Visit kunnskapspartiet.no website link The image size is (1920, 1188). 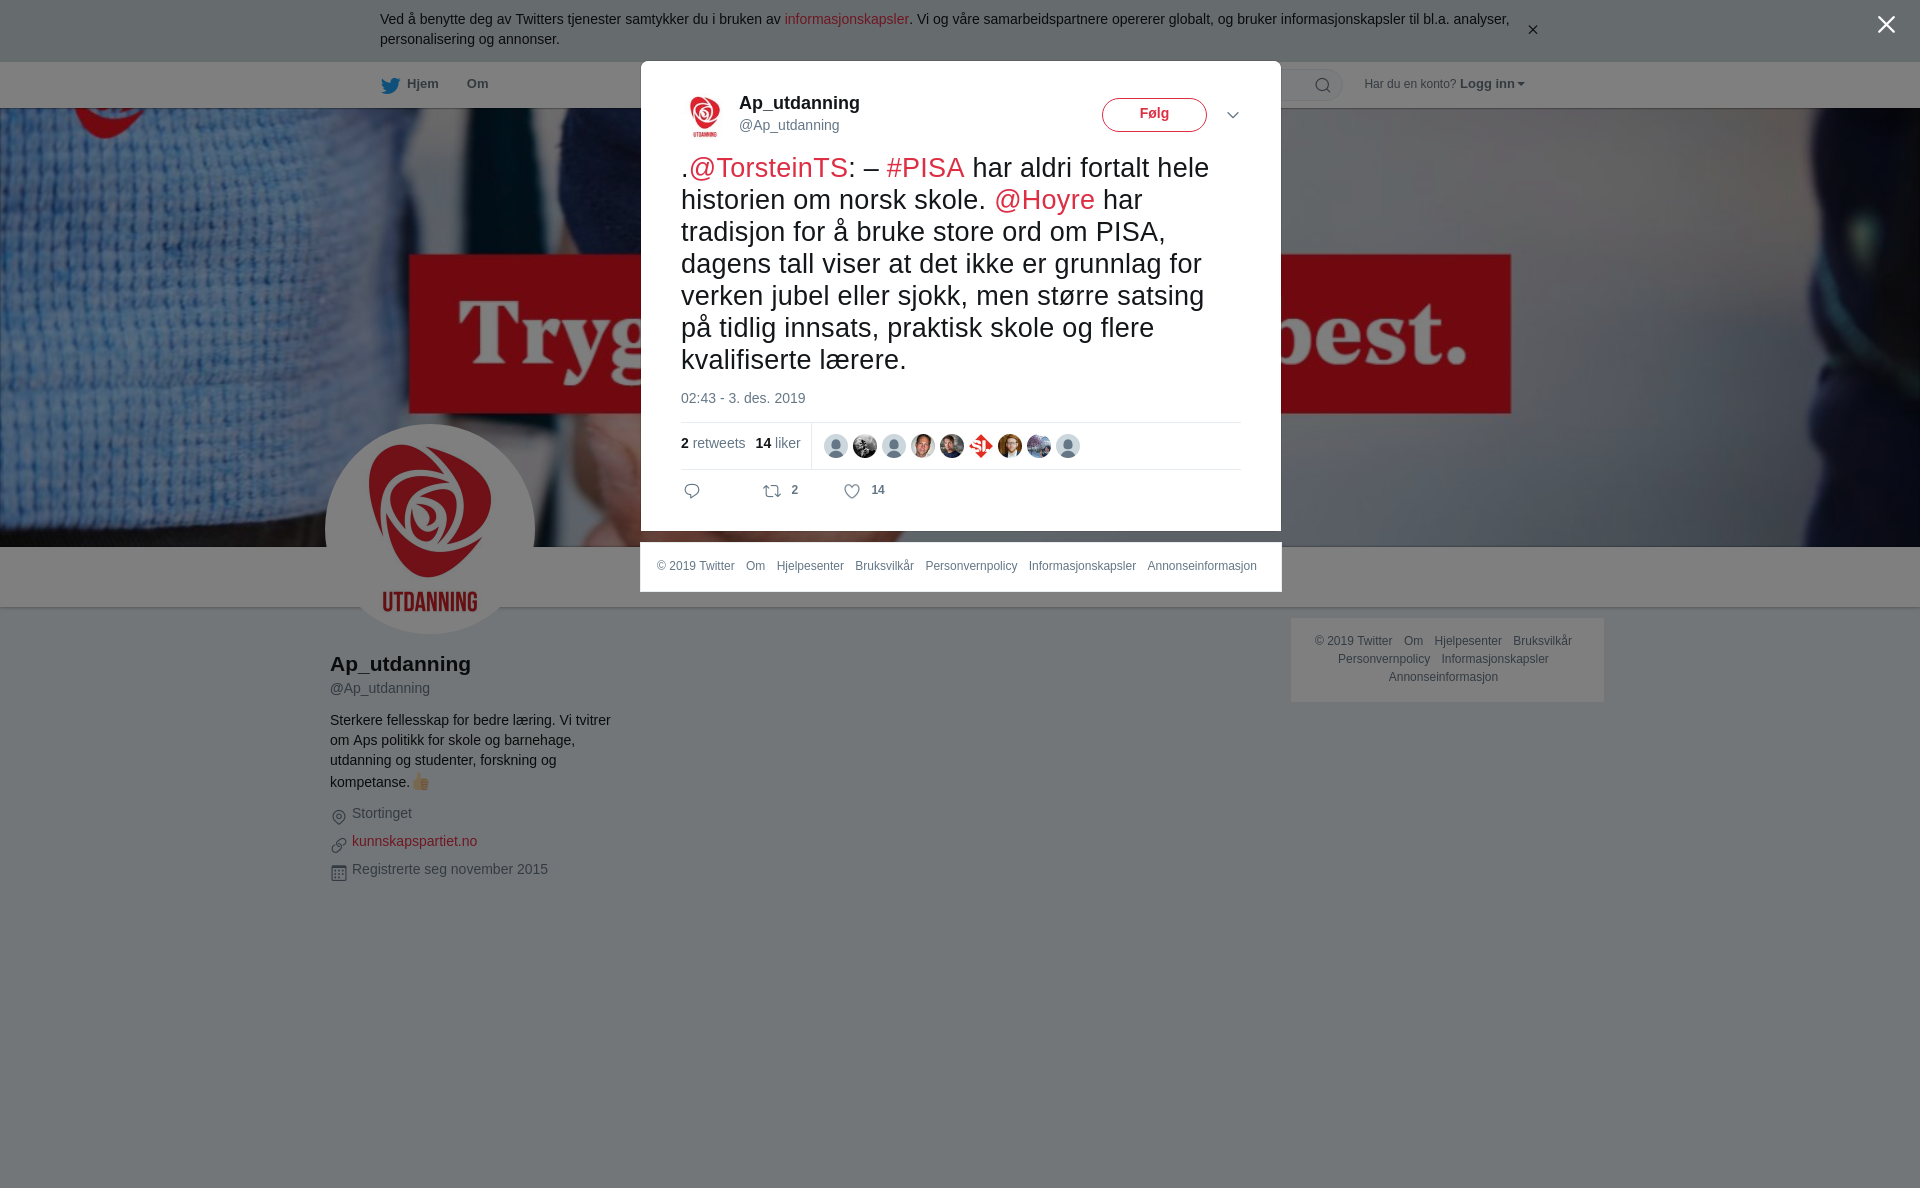(414, 841)
